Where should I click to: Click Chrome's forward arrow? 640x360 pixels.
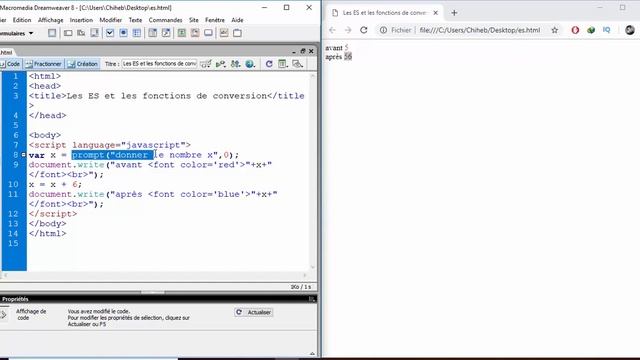click(x=348, y=30)
